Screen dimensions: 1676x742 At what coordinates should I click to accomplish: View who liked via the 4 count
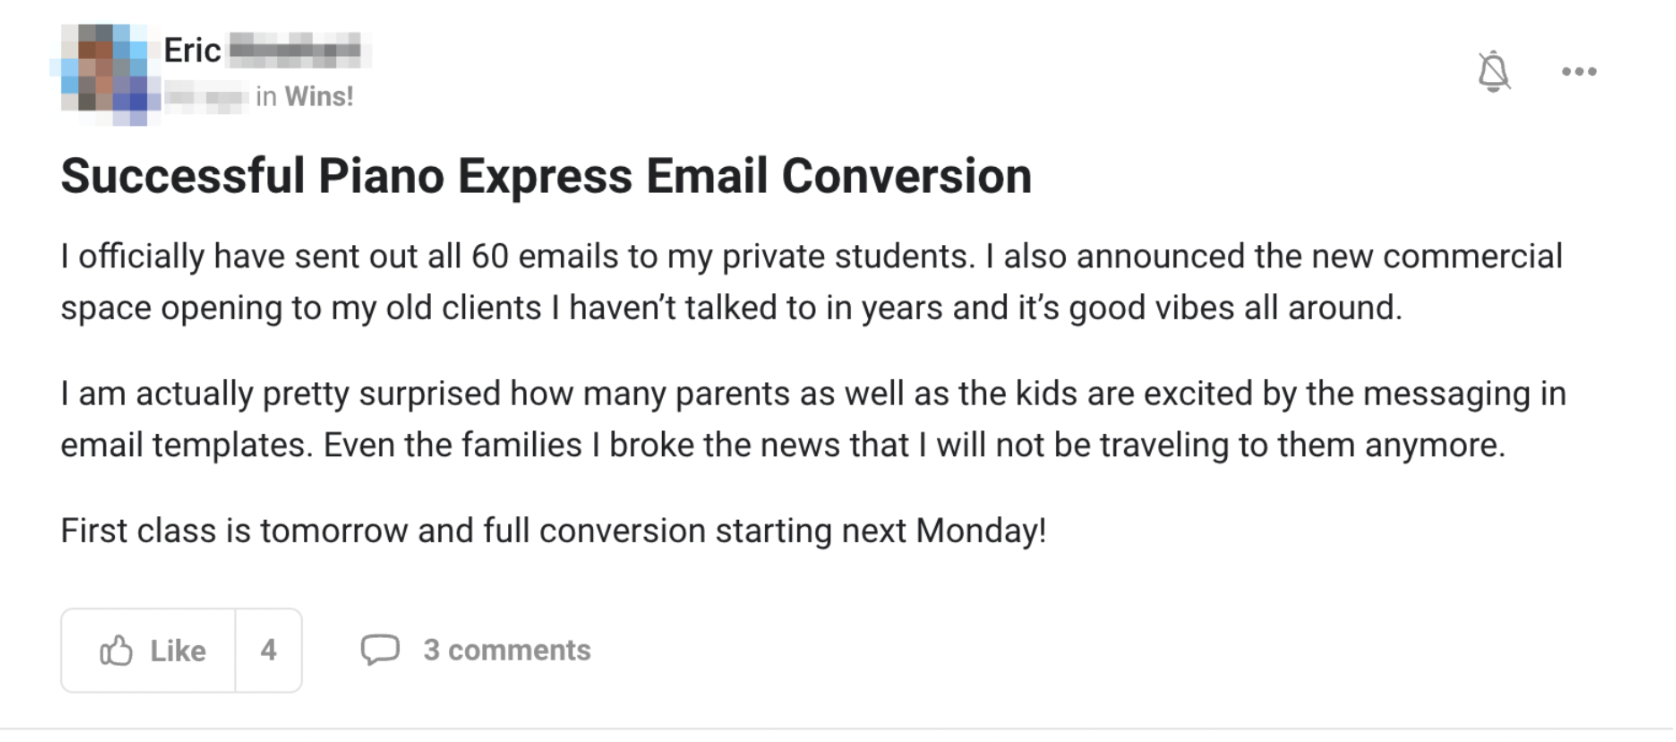tap(268, 650)
